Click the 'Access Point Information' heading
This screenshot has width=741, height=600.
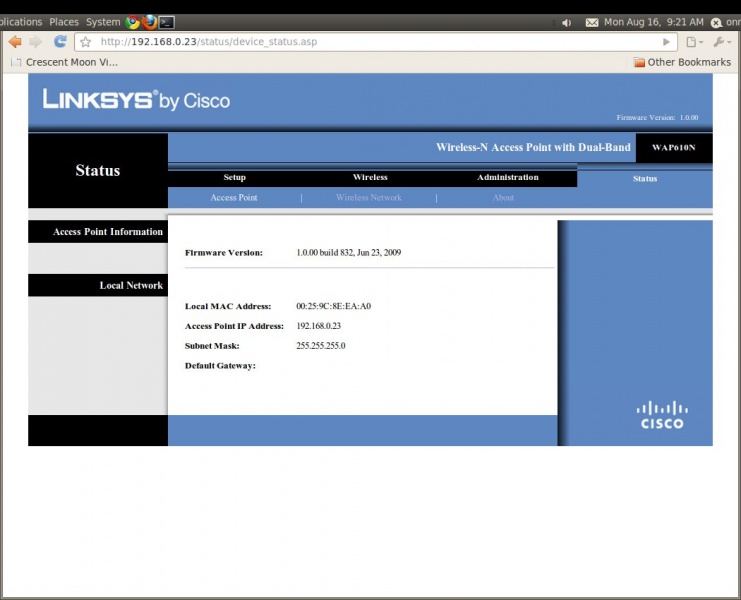tap(108, 232)
